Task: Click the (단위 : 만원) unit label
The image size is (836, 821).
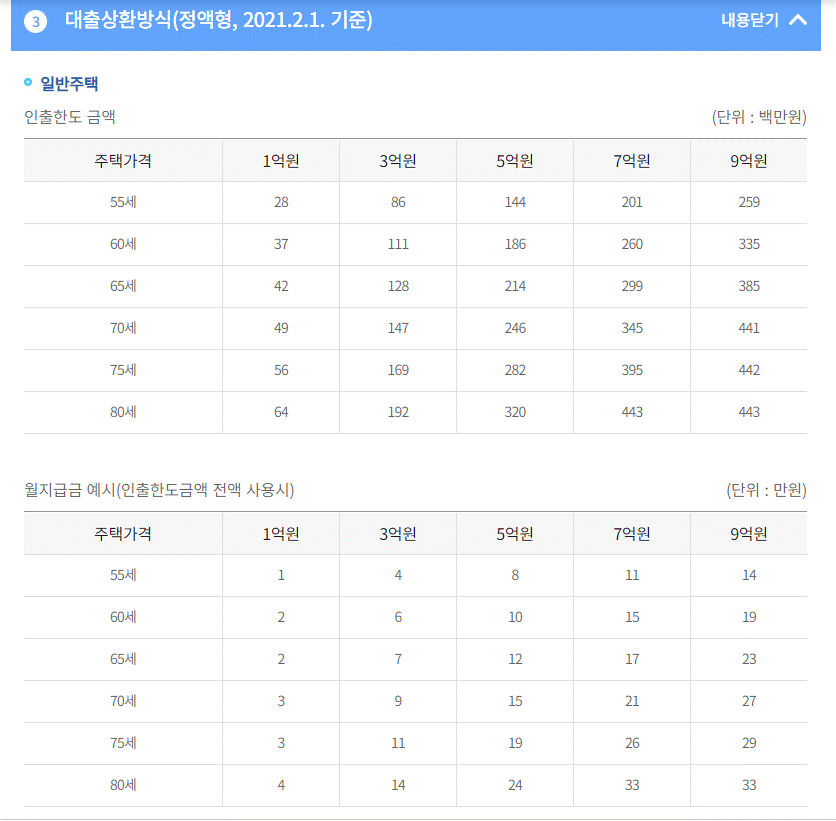Action: [x=766, y=490]
